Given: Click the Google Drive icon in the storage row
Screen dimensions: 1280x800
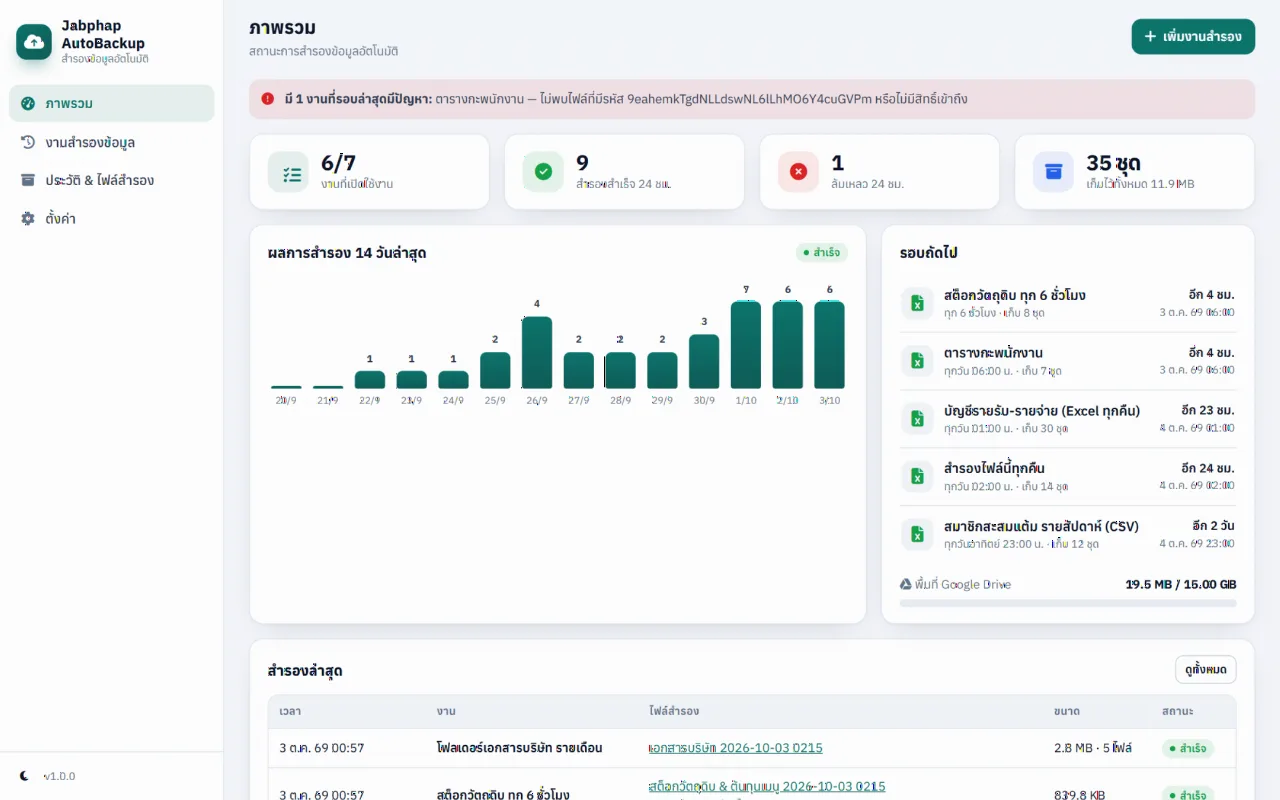Looking at the screenshot, I should [x=906, y=584].
